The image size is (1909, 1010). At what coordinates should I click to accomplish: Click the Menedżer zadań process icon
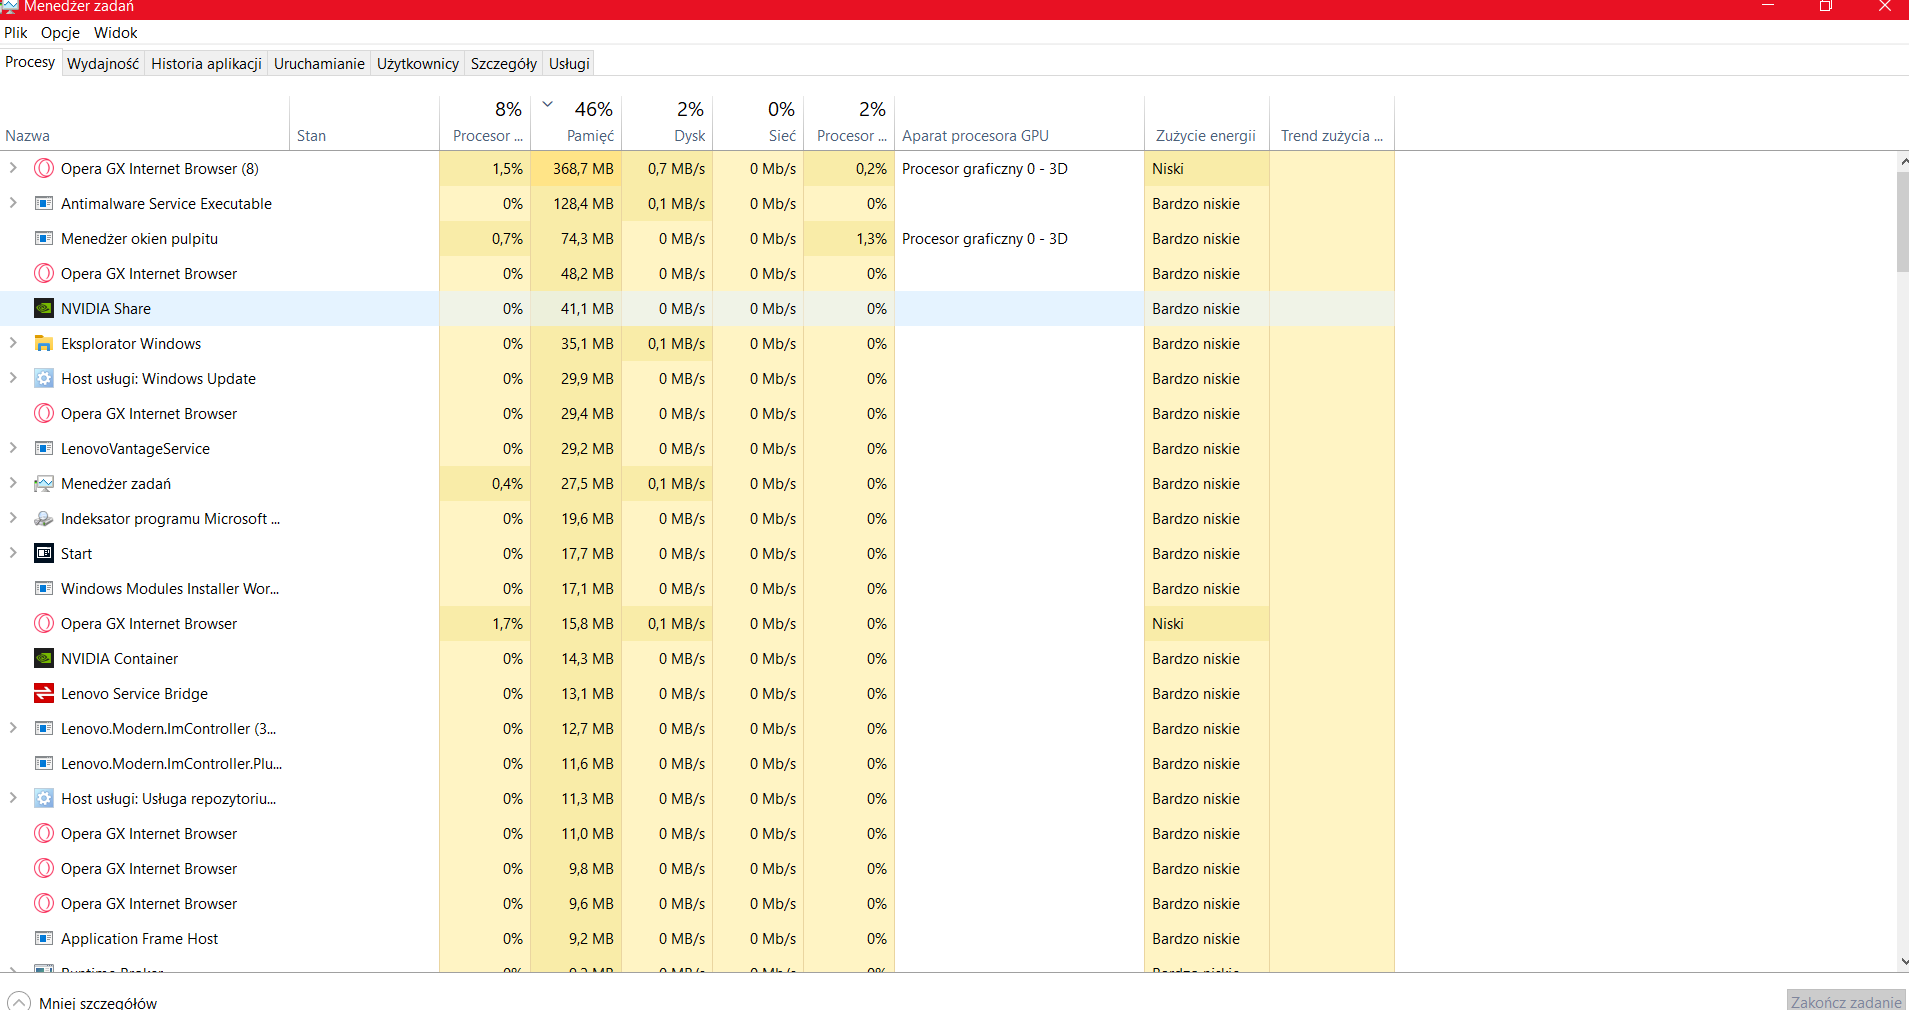click(44, 484)
